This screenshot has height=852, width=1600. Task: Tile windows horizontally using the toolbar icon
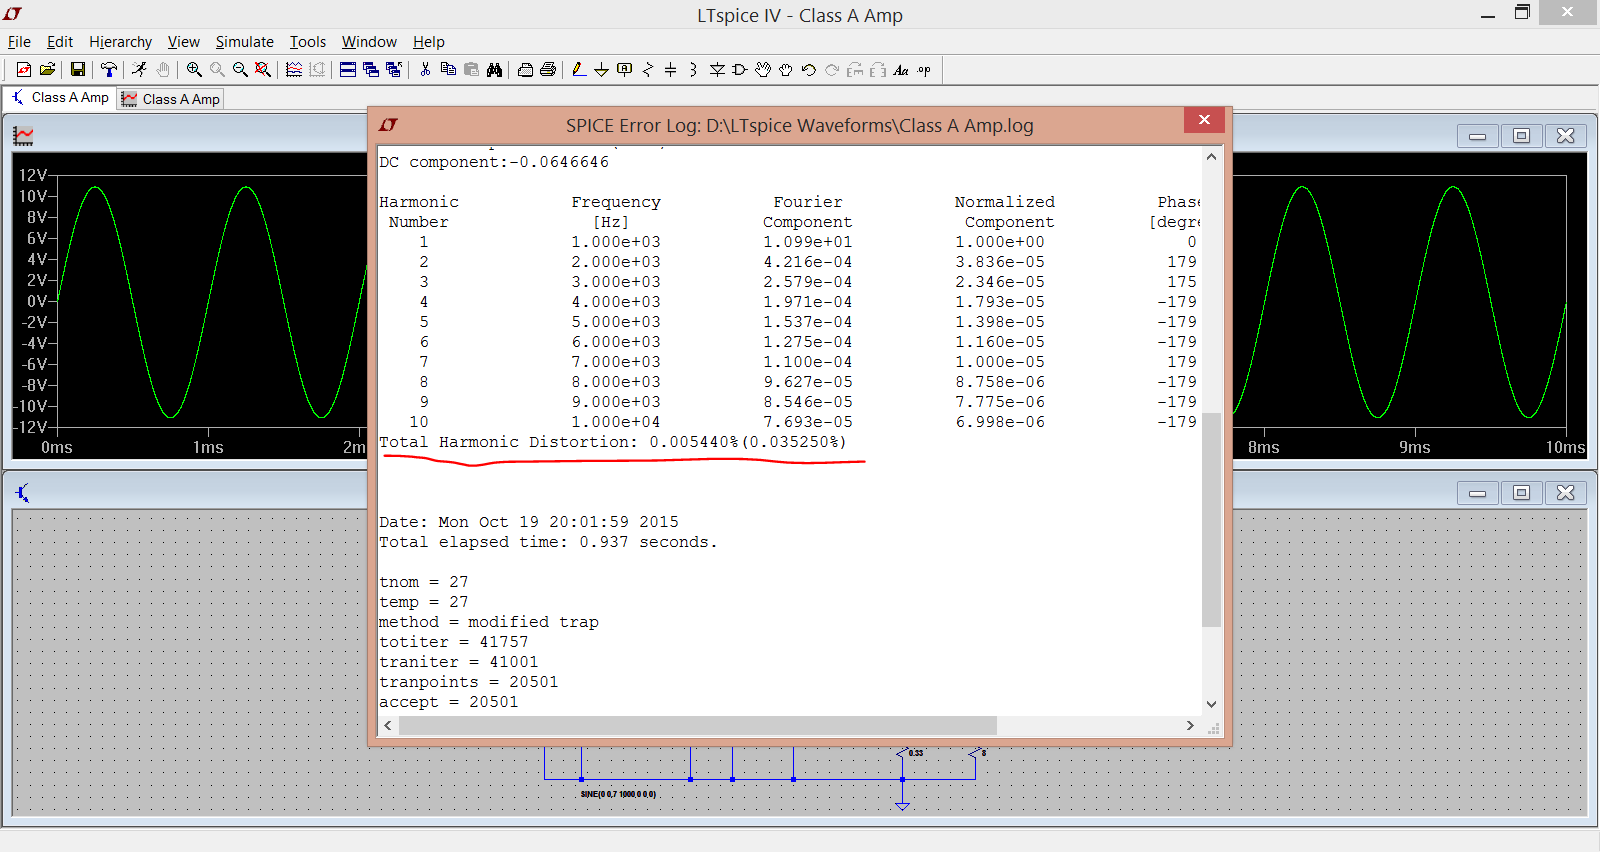(348, 69)
